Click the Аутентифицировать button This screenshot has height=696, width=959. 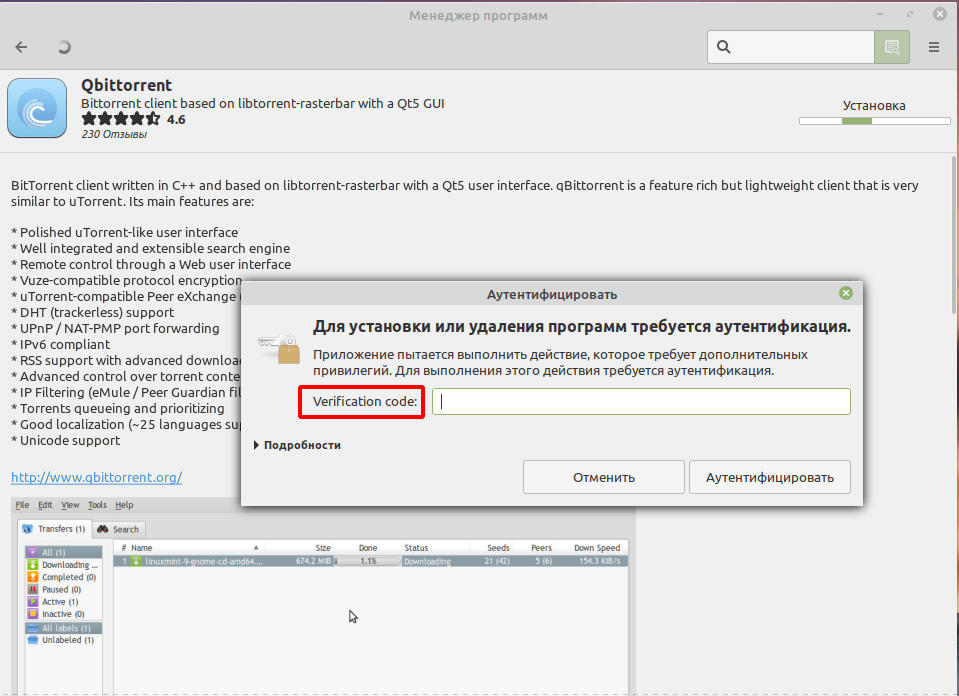[769, 477]
